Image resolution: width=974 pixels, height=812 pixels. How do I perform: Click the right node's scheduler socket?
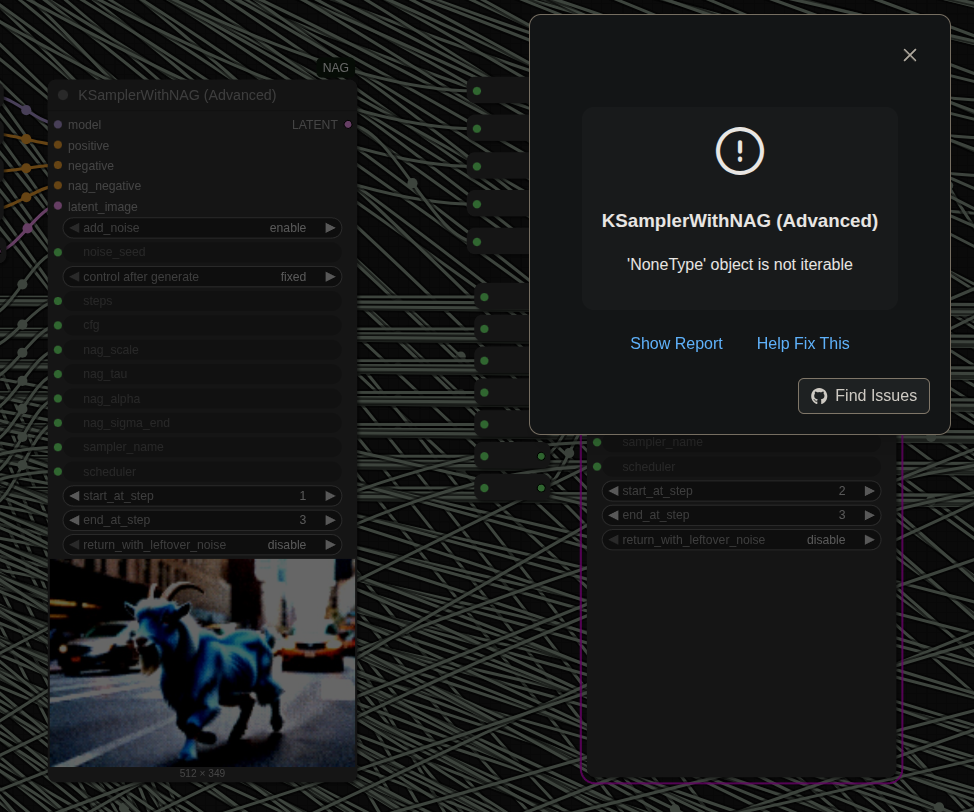597,467
